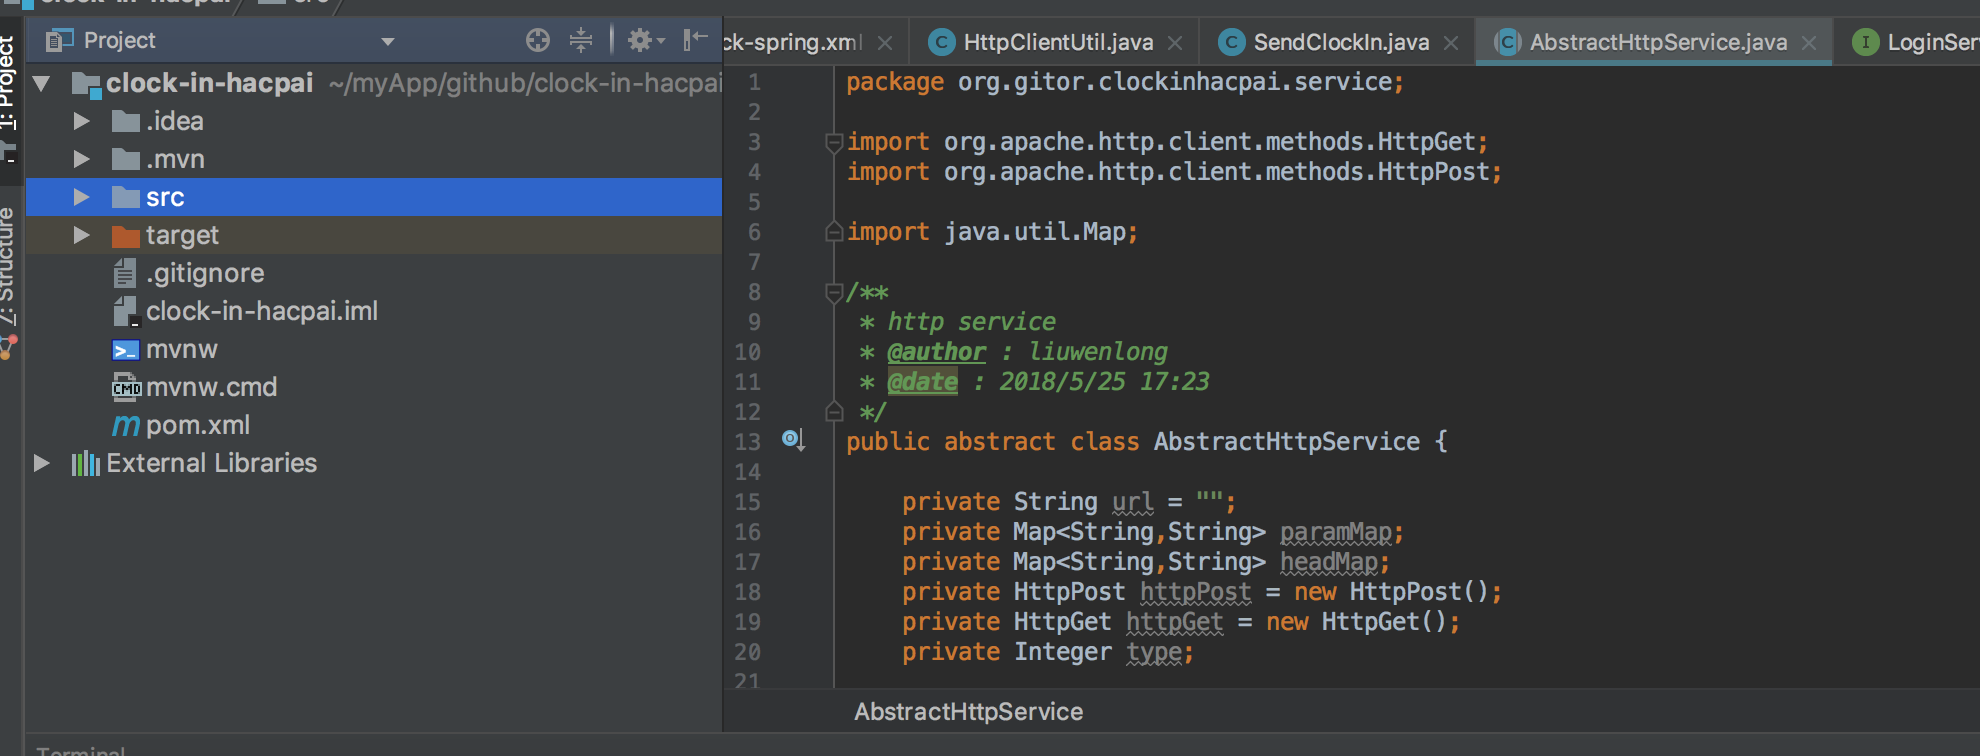Image resolution: width=1980 pixels, height=756 pixels.
Task: Select the .gitignore file
Action: coord(205,273)
